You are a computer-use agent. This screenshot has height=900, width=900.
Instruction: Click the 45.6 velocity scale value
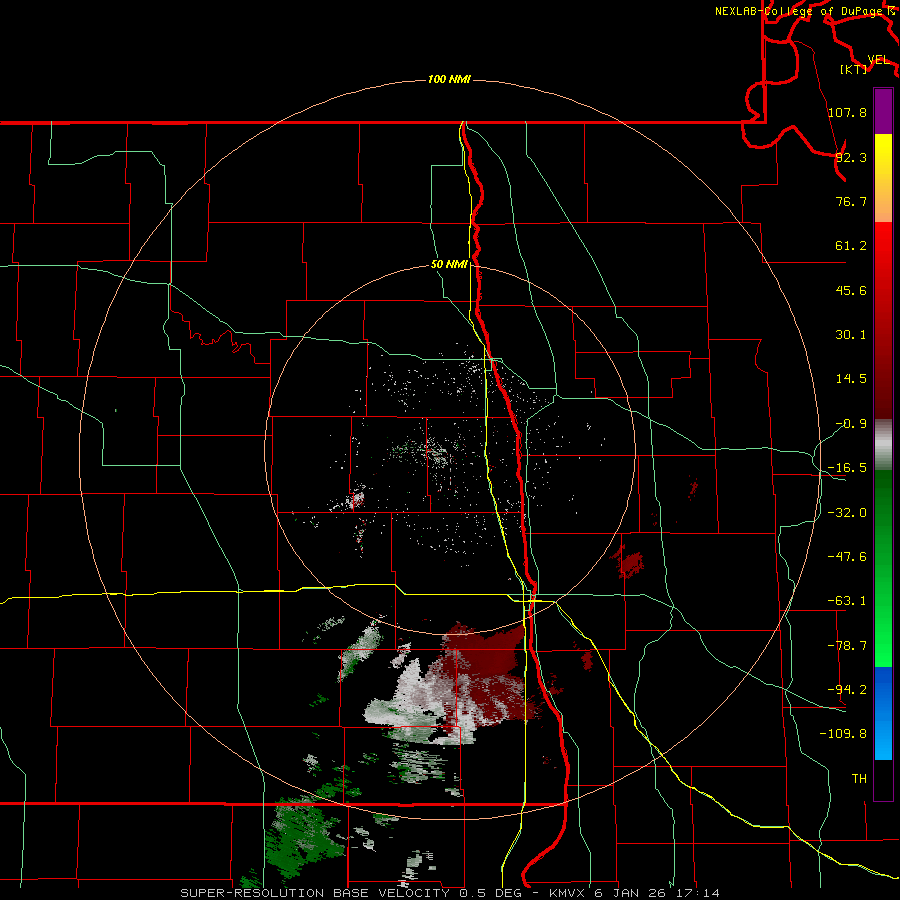851,290
